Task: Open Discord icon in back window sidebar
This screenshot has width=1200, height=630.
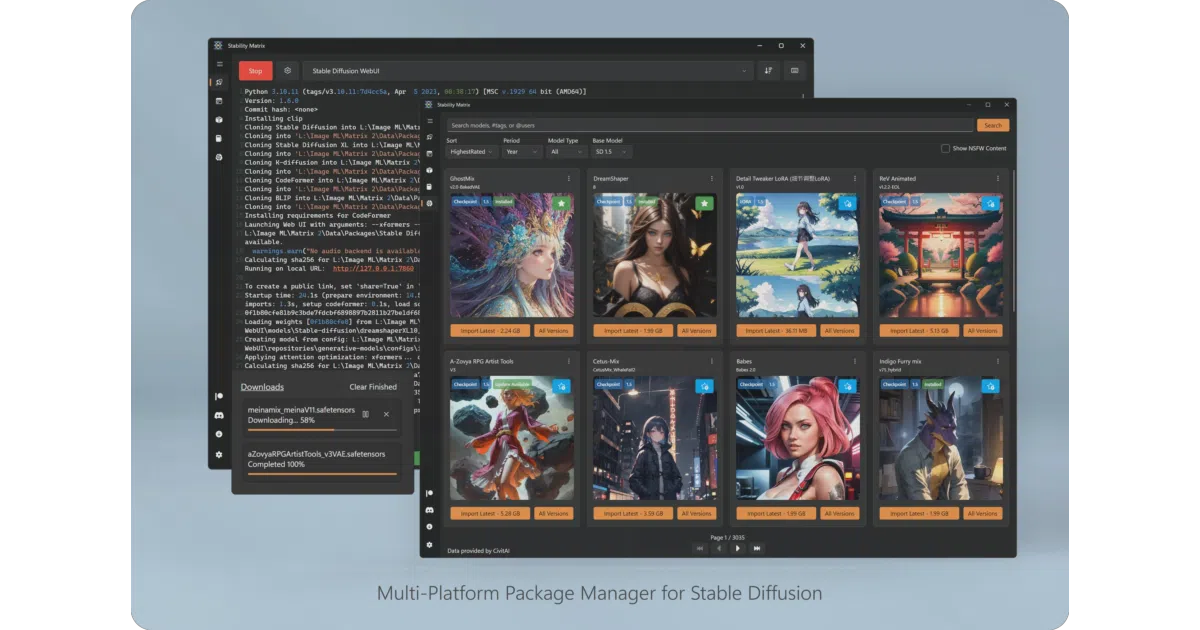Action: (219, 416)
